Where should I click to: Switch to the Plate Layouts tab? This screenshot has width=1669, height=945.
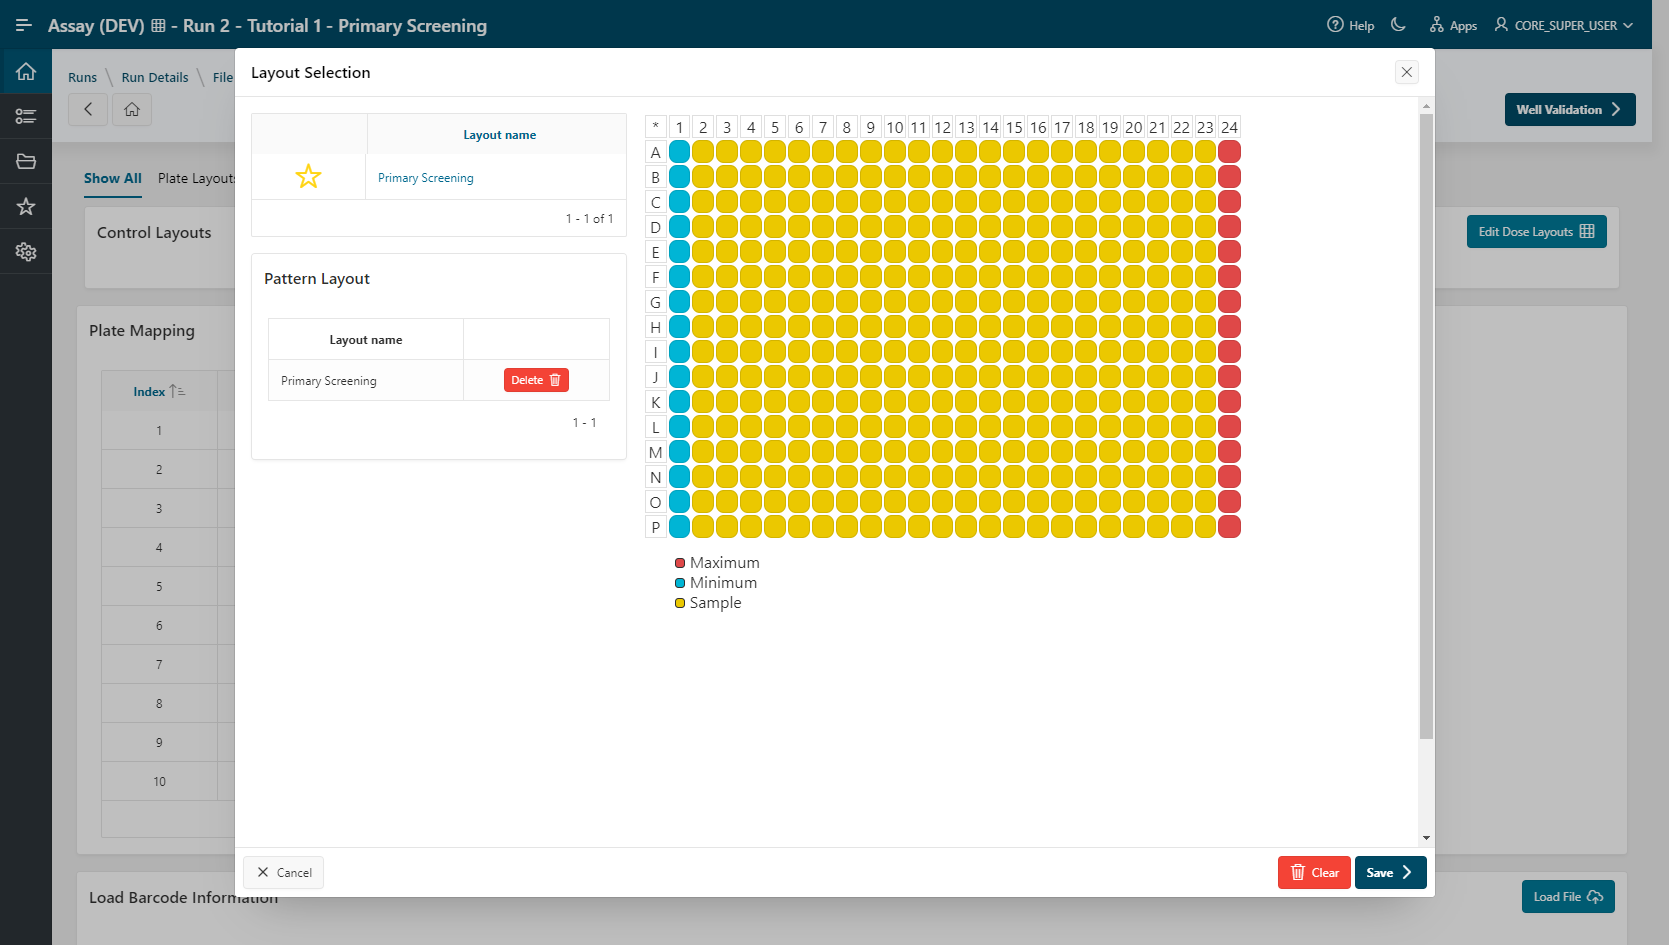pos(197,178)
